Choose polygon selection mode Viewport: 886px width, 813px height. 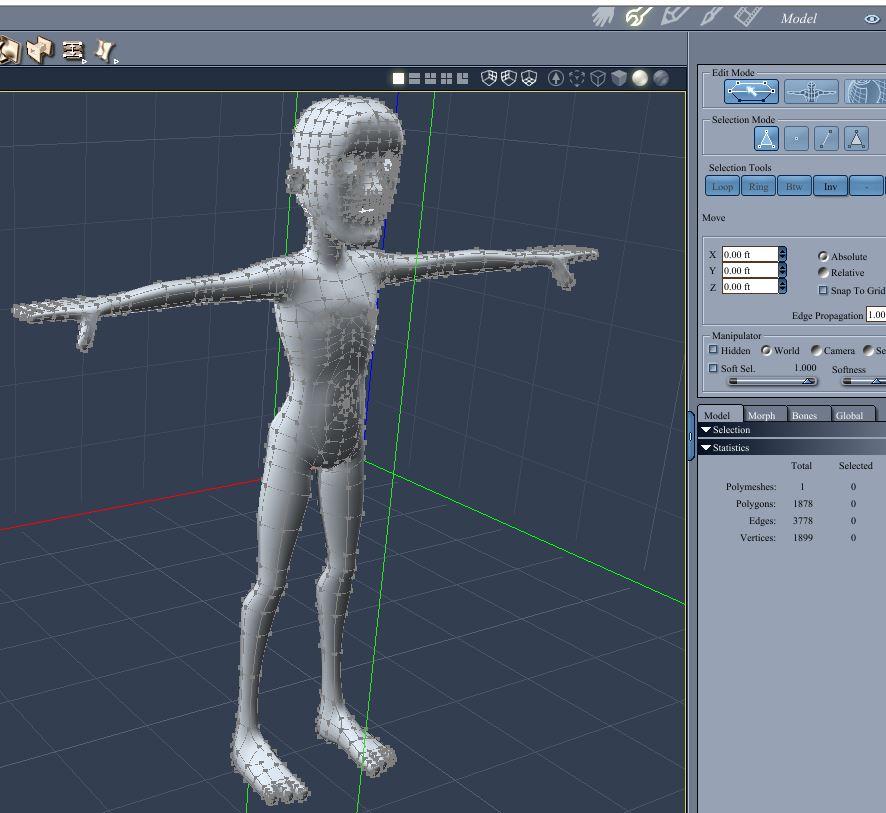[x=856, y=138]
